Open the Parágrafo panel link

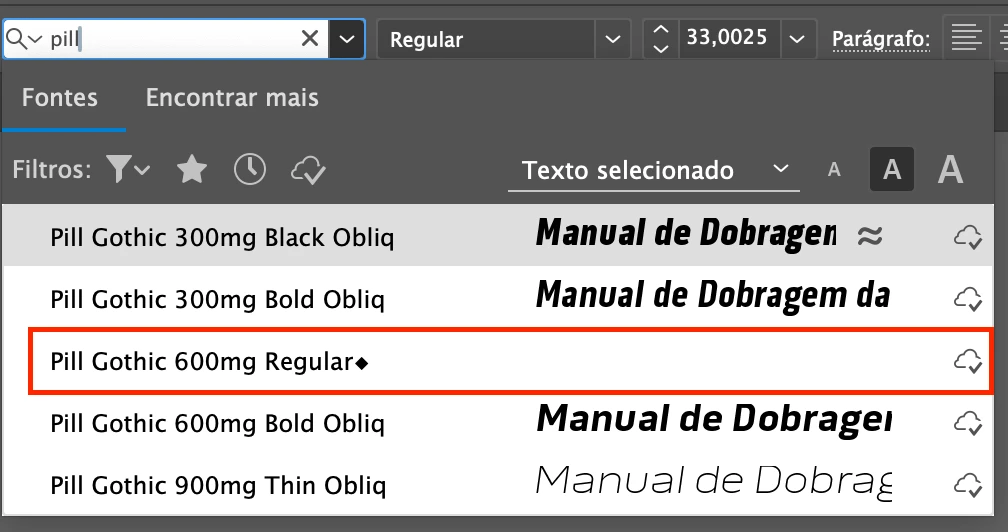(881, 39)
